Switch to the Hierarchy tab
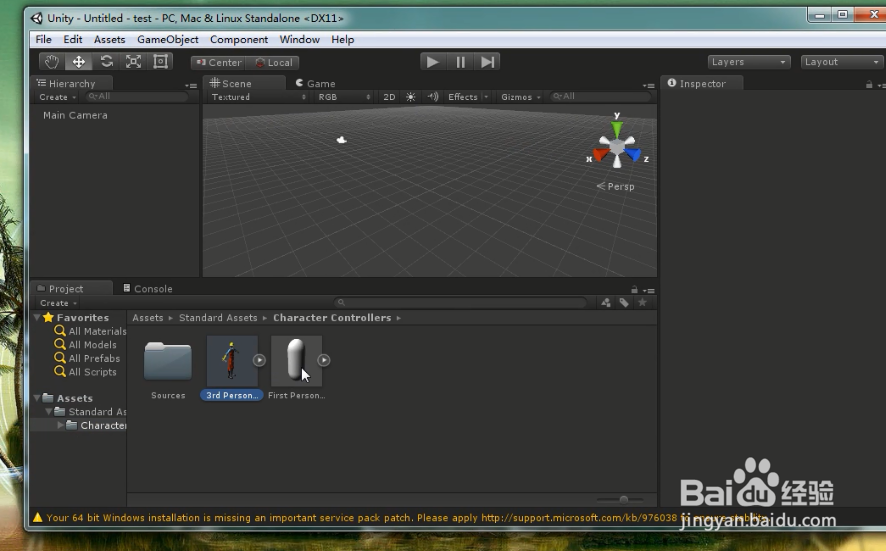 72,84
